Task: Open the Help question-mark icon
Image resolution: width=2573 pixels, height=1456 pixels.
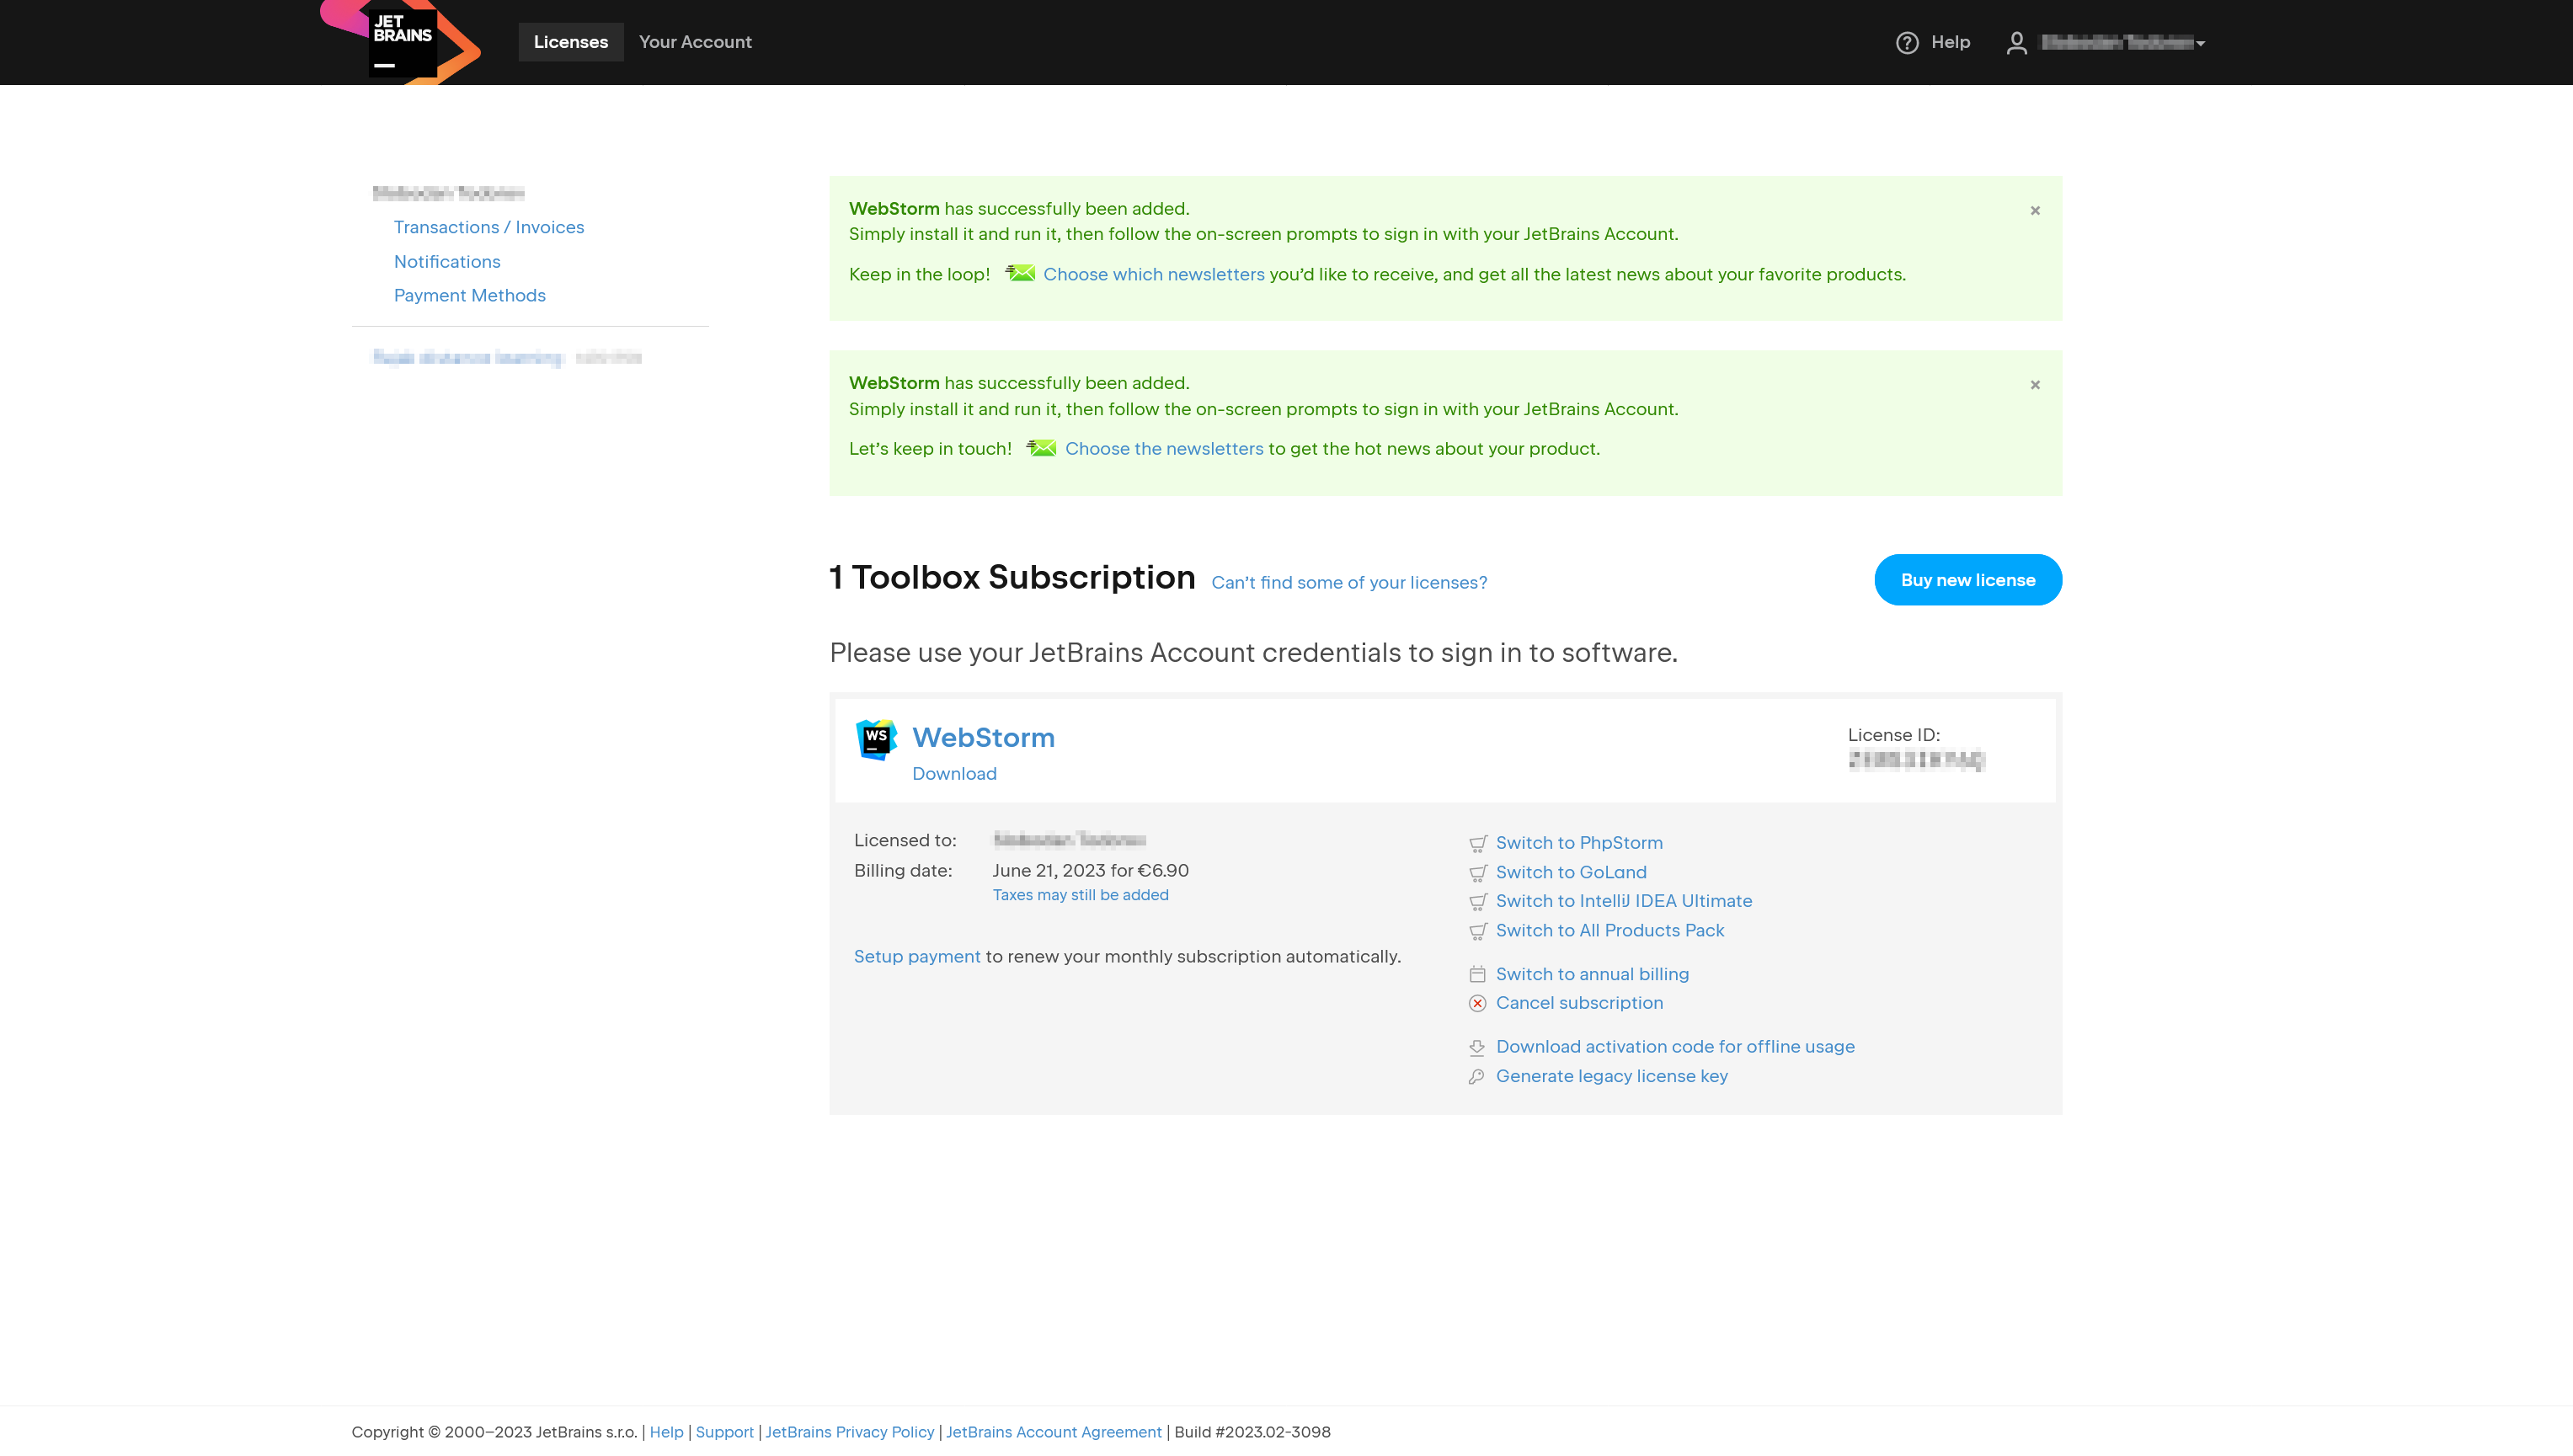Action: click(x=1907, y=43)
